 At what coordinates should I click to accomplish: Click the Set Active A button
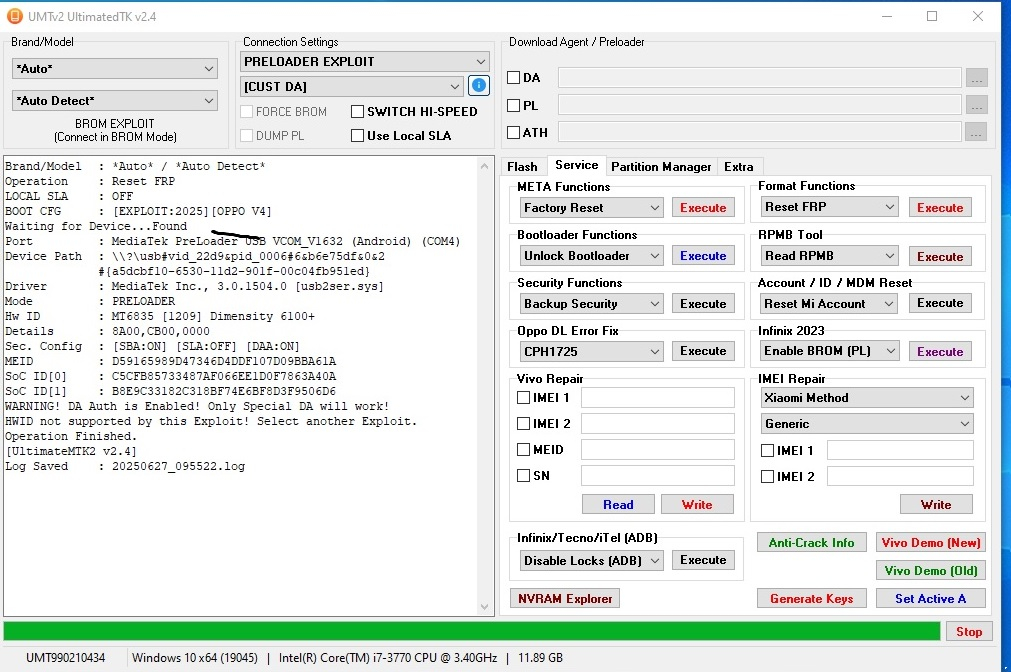[930, 598]
